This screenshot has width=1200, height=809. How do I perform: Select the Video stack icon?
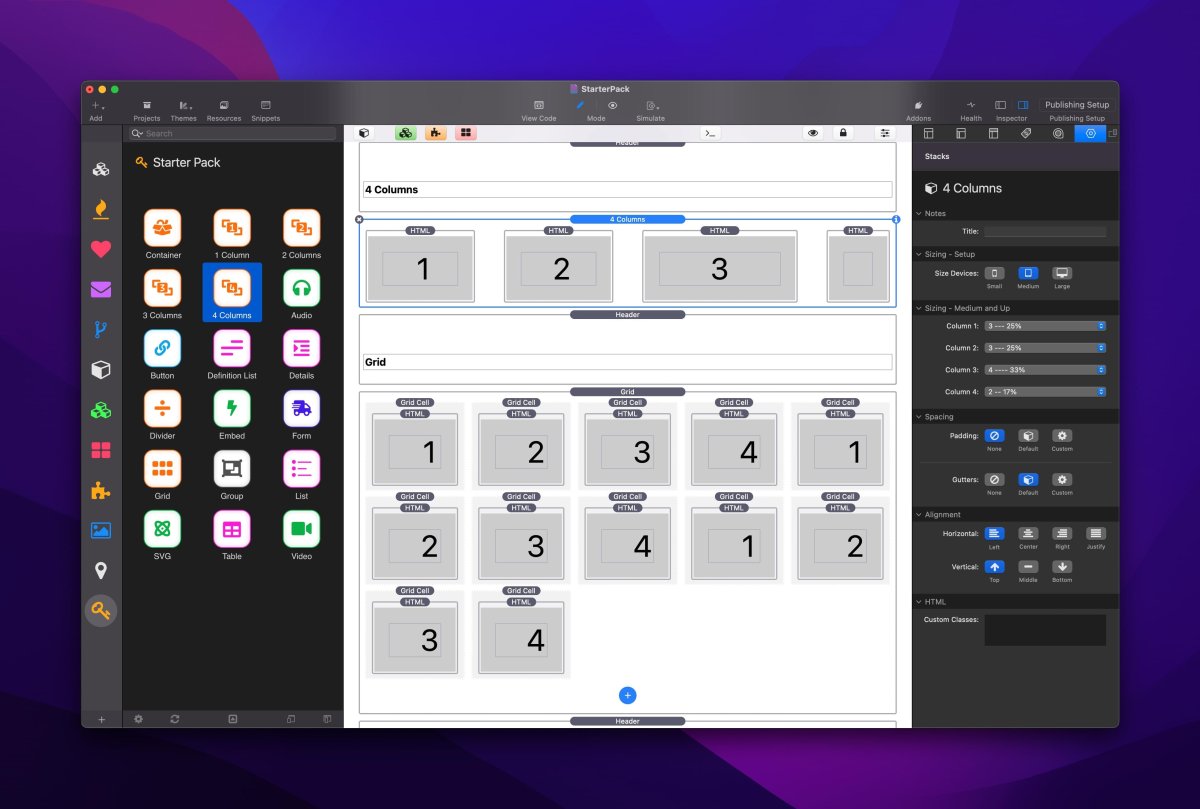[x=301, y=528]
